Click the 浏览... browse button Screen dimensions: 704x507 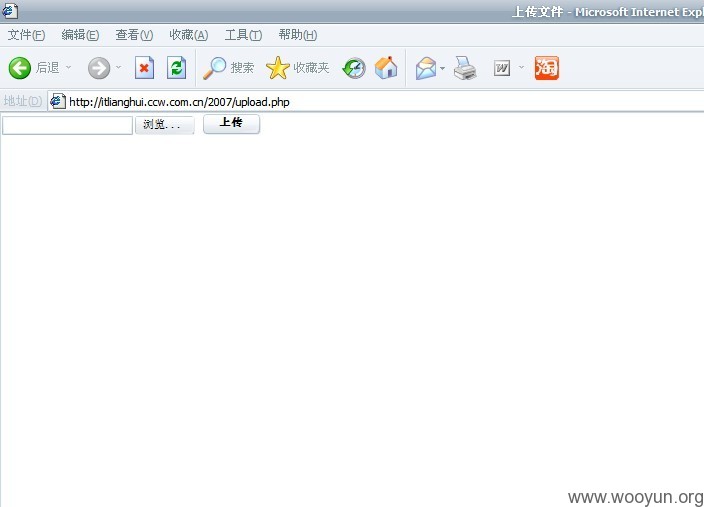pos(165,125)
